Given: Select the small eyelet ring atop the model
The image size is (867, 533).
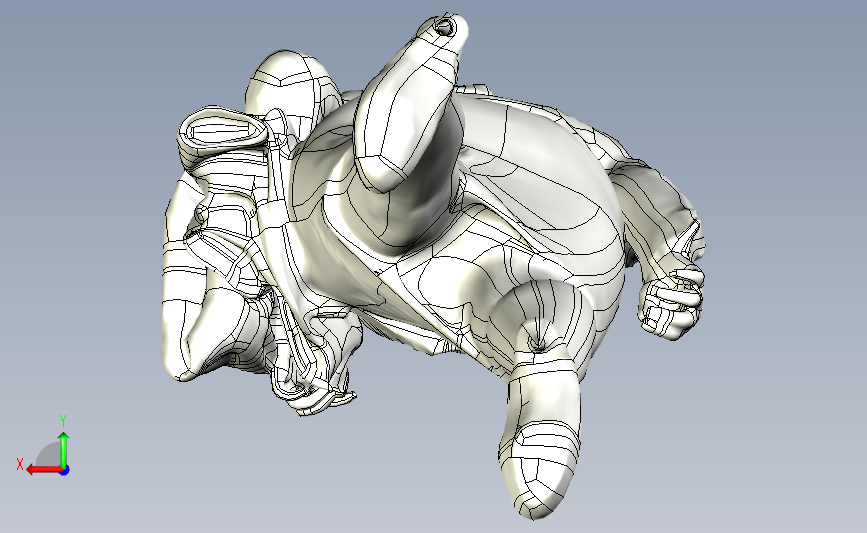Looking at the screenshot, I should tap(444, 26).
